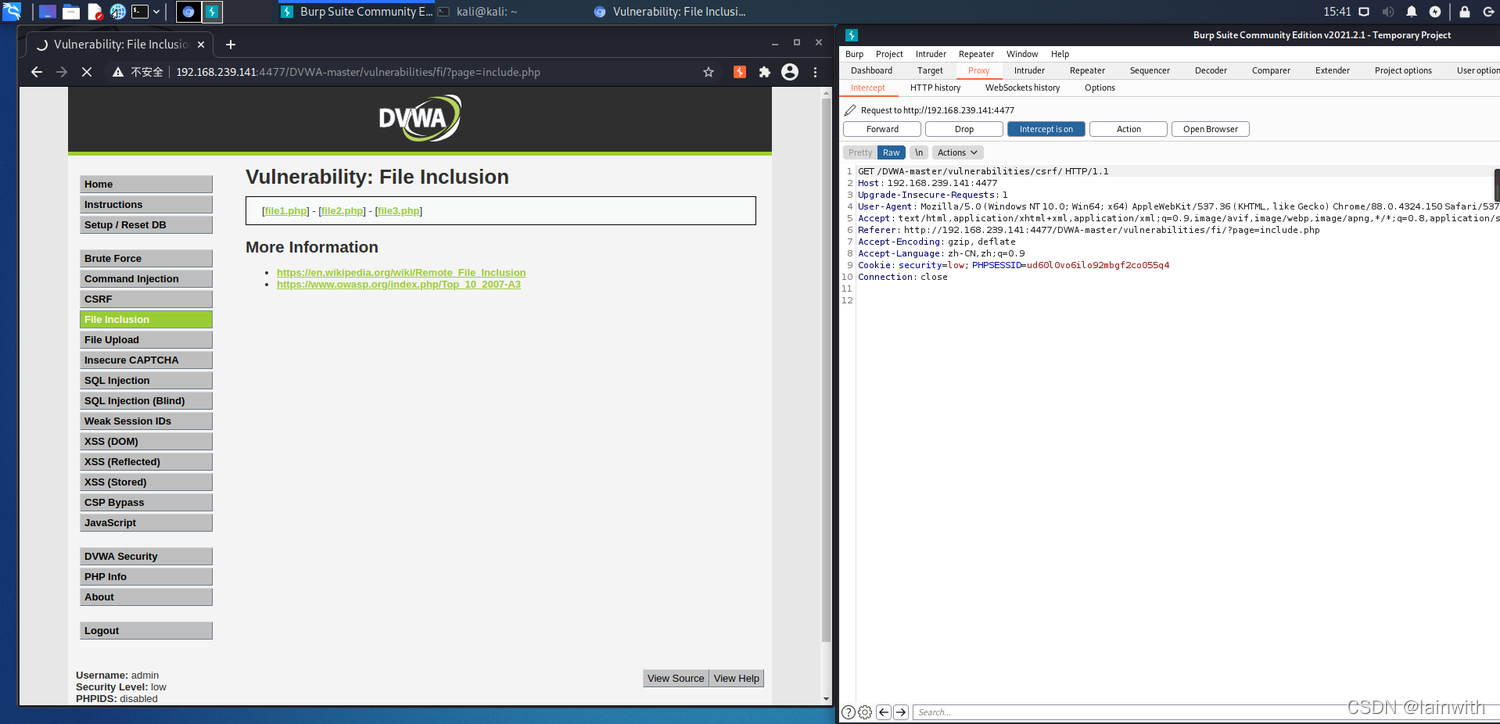The height and width of the screenshot is (724, 1500).
Task: Select Vulnerability: File Inclusion taskbar window
Action: [x=670, y=12]
